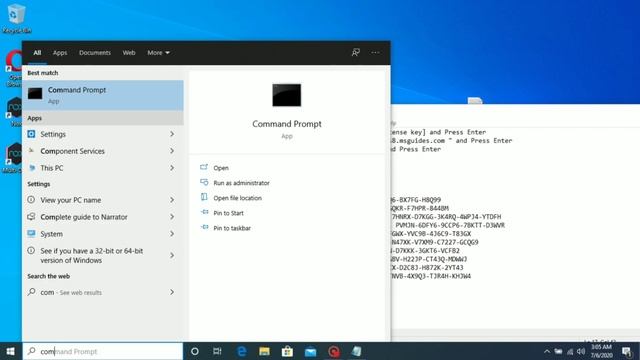The image size is (640, 360).
Task: Expand Complete guide to Narrator chevron
Action: click(x=172, y=217)
